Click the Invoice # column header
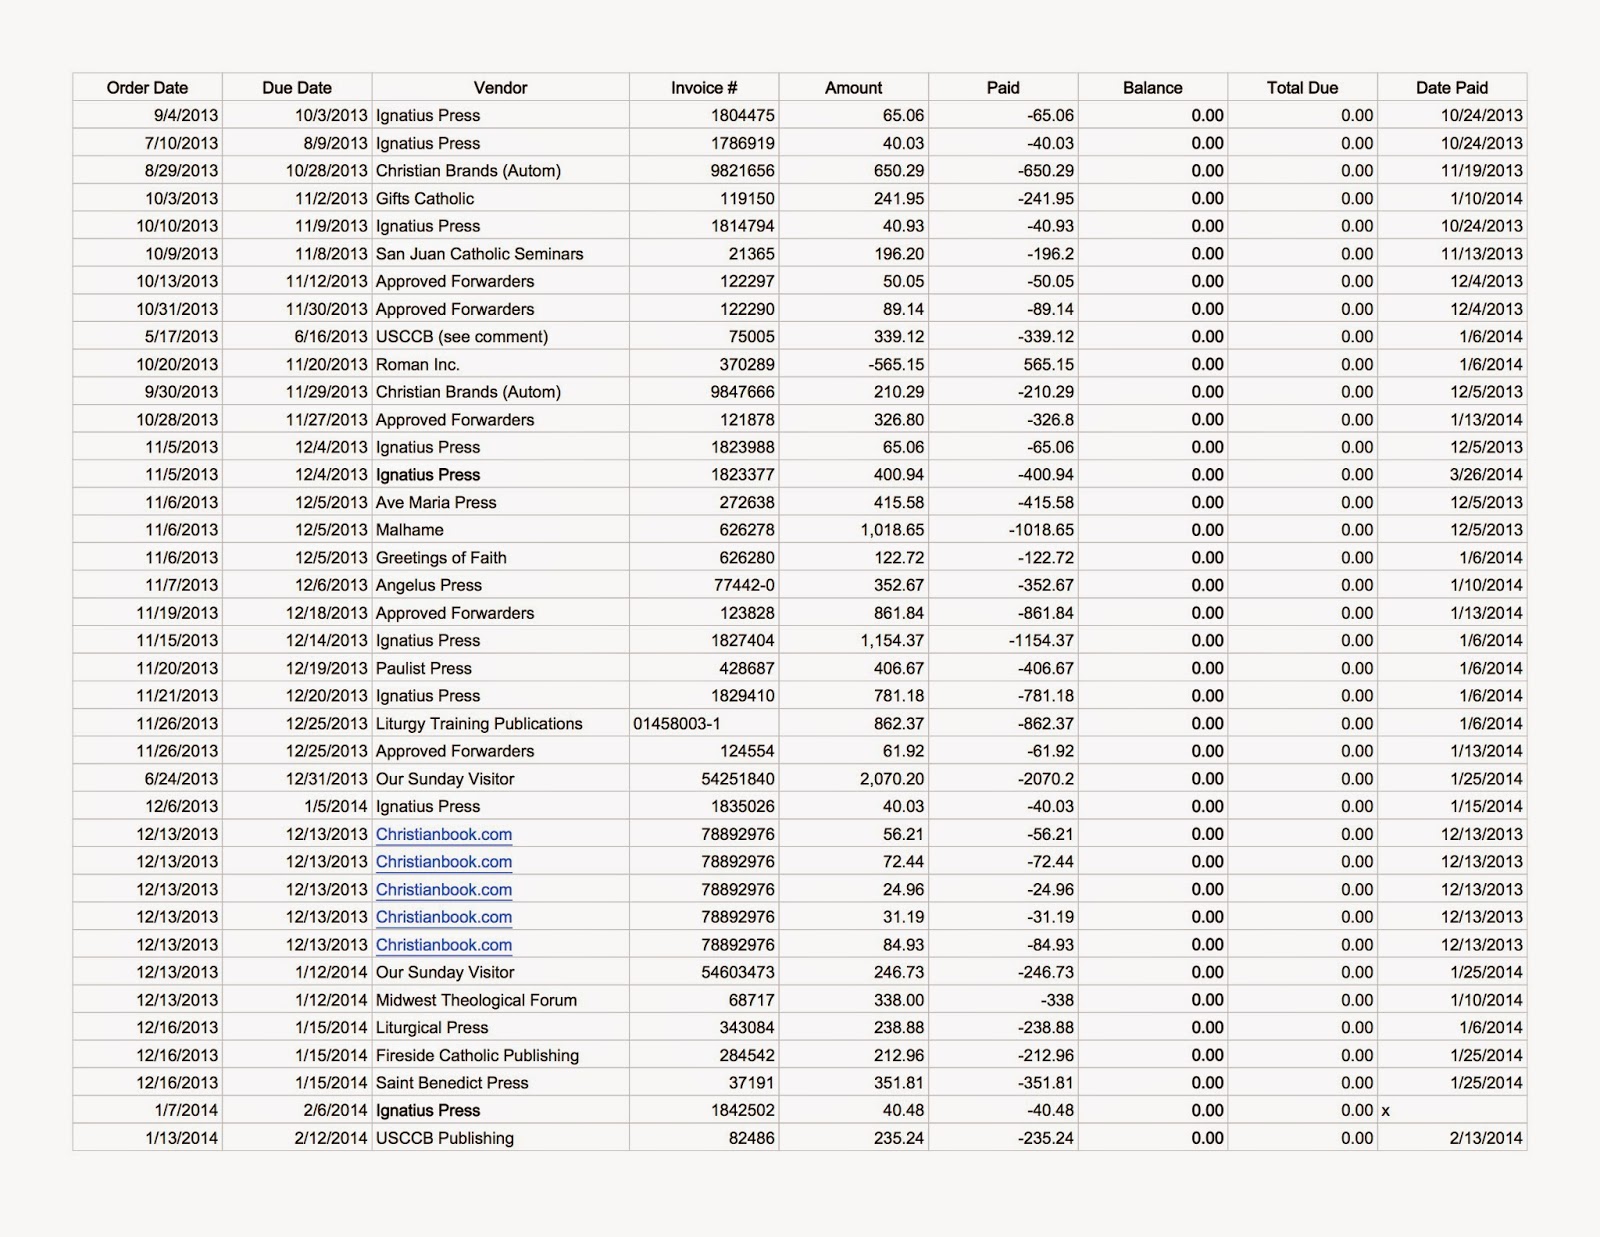The height and width of the screenshot is (1237, 1600). point(704,88)
